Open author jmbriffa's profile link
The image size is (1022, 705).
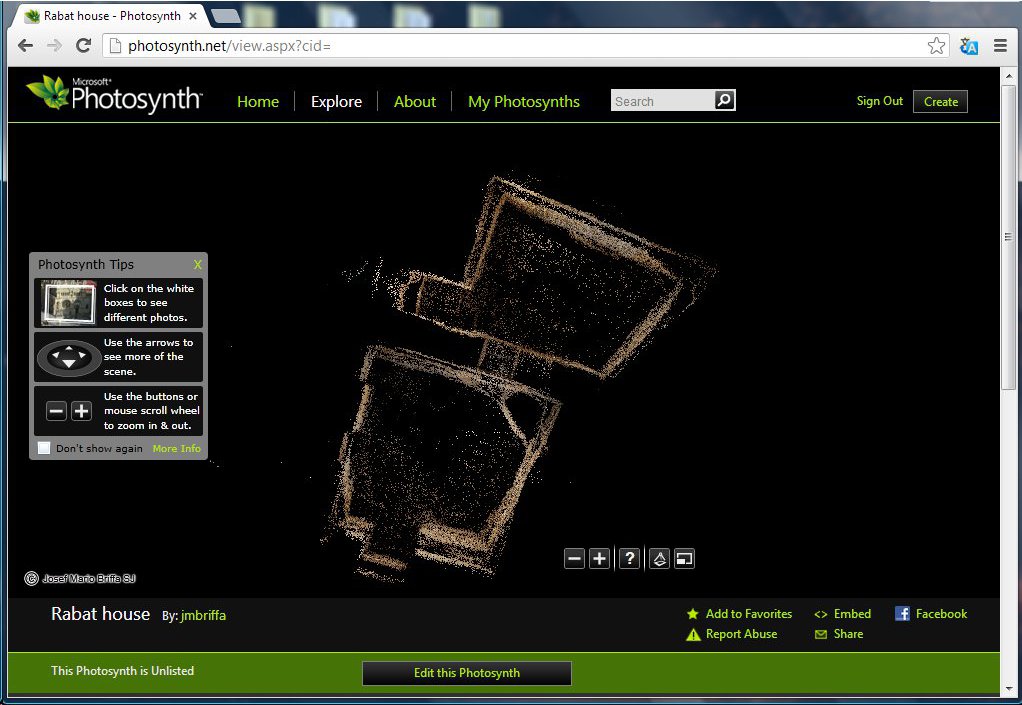[x=203, y=616]
